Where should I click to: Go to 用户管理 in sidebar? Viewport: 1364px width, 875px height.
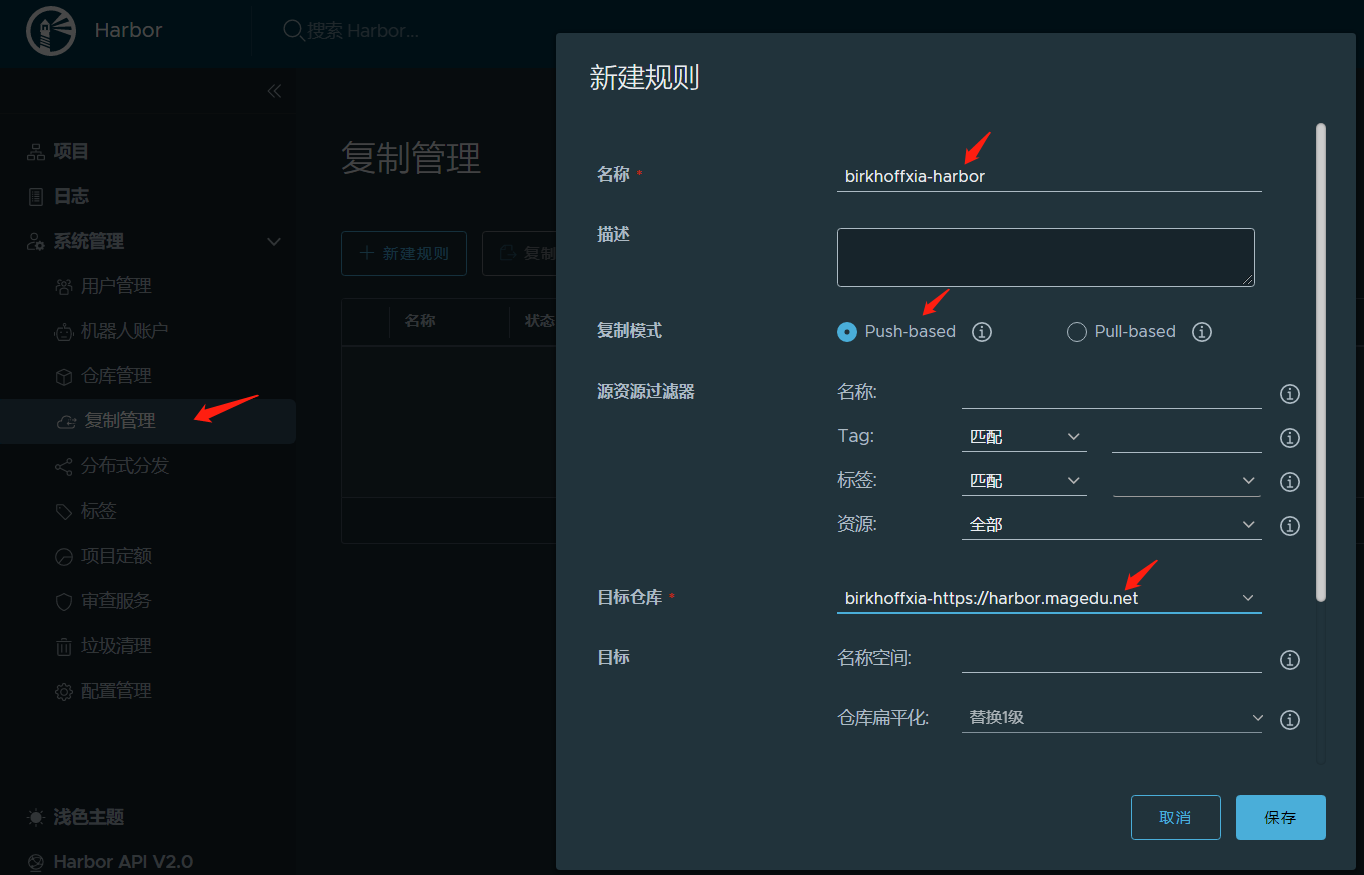point(116,286)
